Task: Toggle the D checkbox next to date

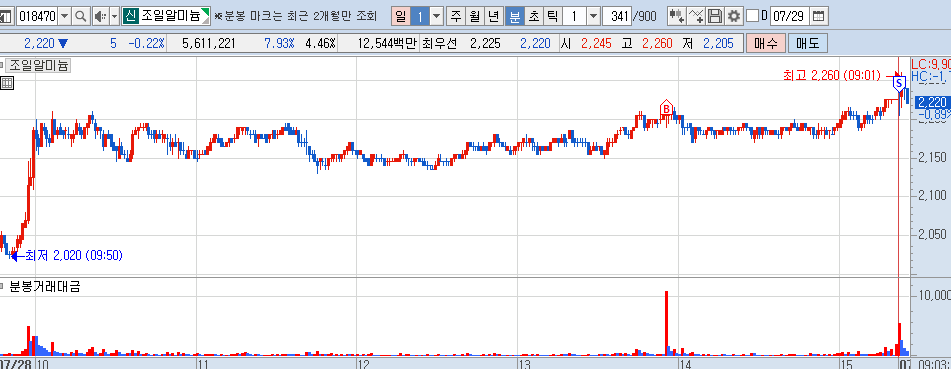Action: (x=753, y=16)
